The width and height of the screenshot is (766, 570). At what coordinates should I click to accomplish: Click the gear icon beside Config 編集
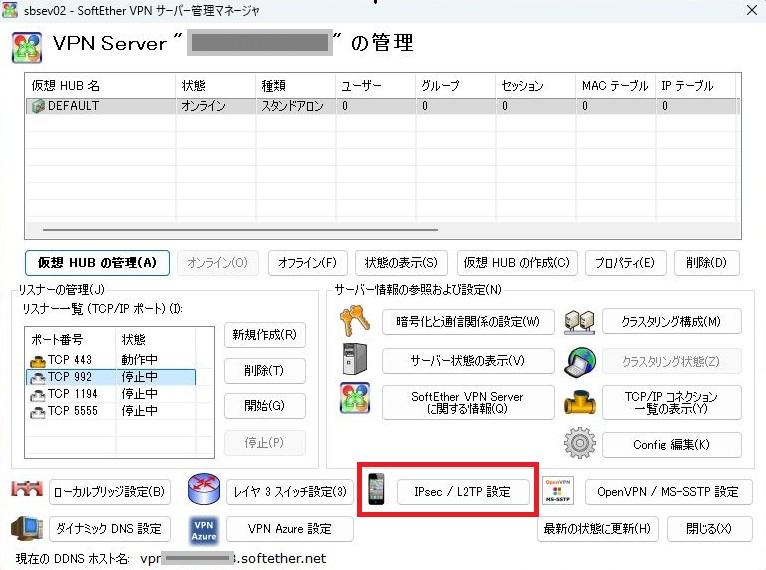pos(579,443)
